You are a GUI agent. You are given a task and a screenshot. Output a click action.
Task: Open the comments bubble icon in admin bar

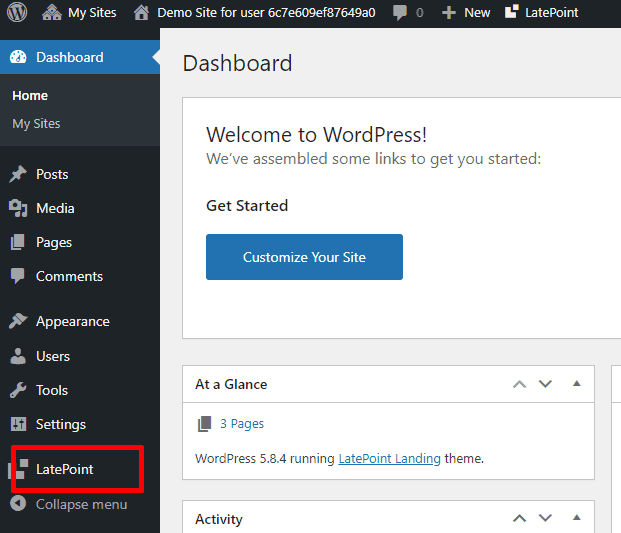[x=400, y=13]
